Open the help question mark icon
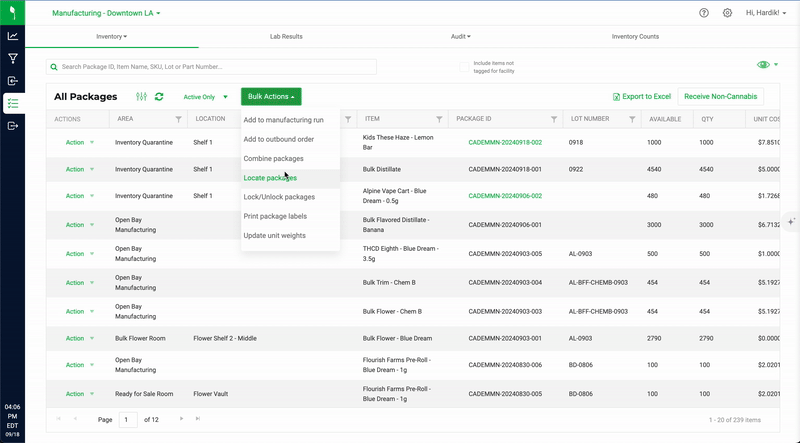800x443 pixels. (704, 13)
